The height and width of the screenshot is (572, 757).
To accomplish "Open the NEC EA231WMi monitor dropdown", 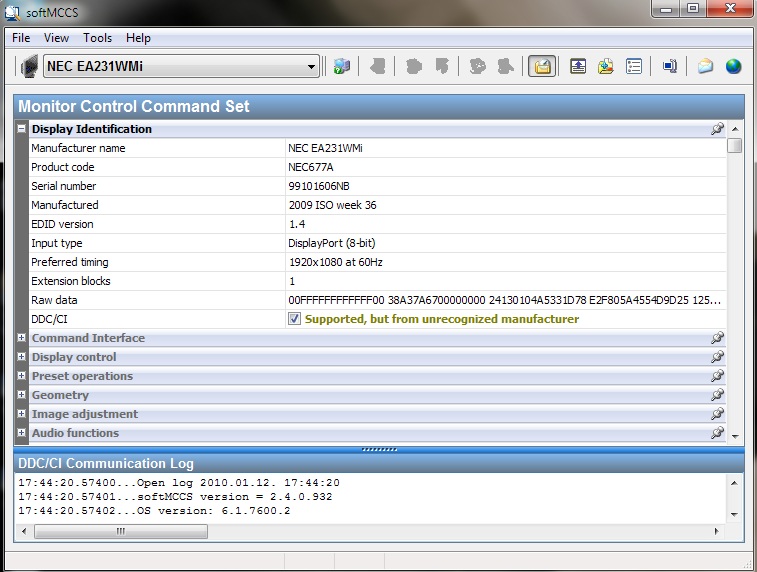I will (311, 67).
